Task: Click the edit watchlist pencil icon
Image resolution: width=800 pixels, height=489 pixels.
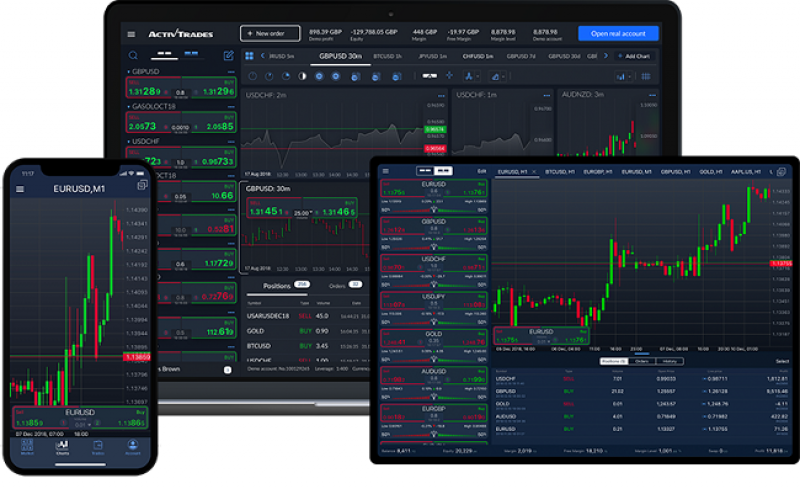Action: 228,55
